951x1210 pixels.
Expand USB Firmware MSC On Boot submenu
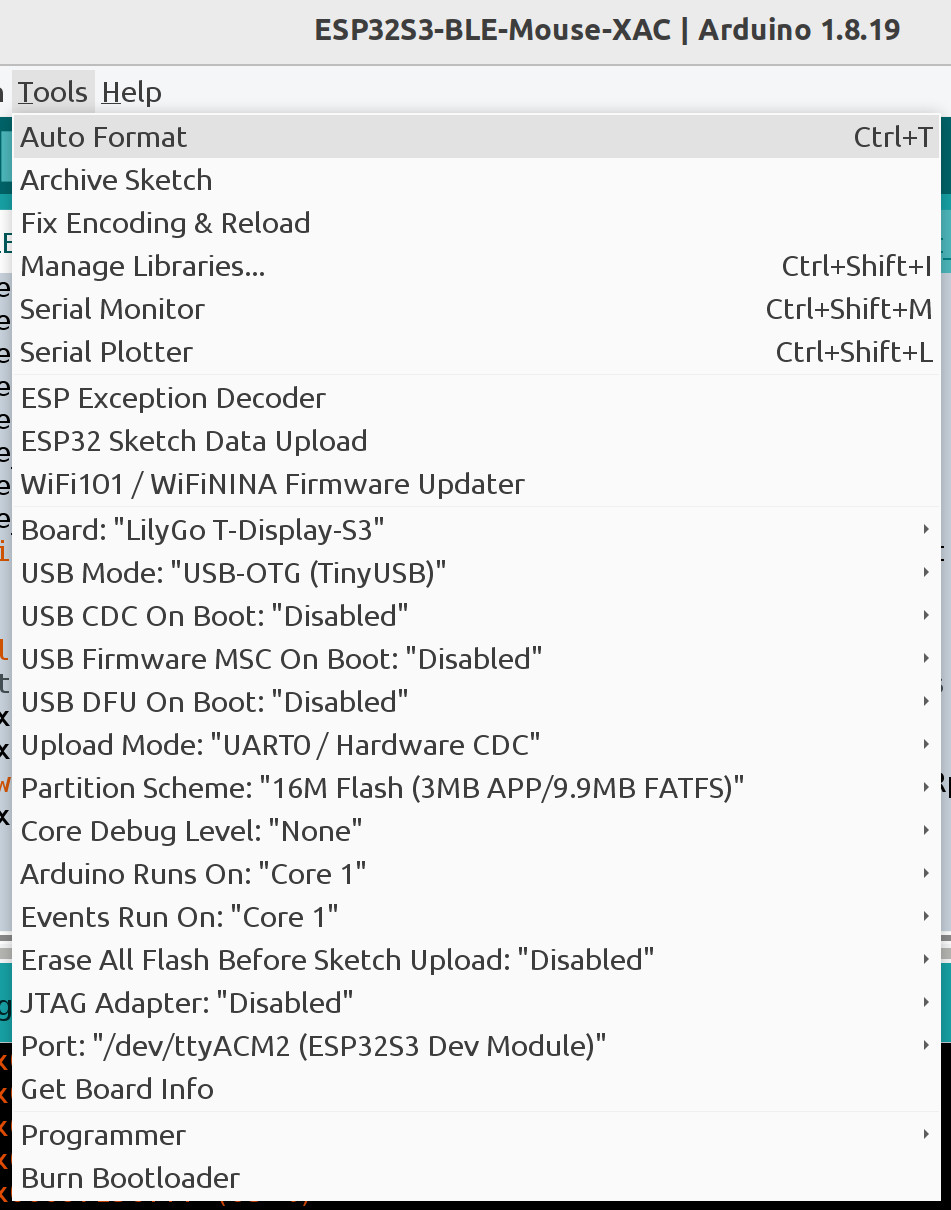476,659
